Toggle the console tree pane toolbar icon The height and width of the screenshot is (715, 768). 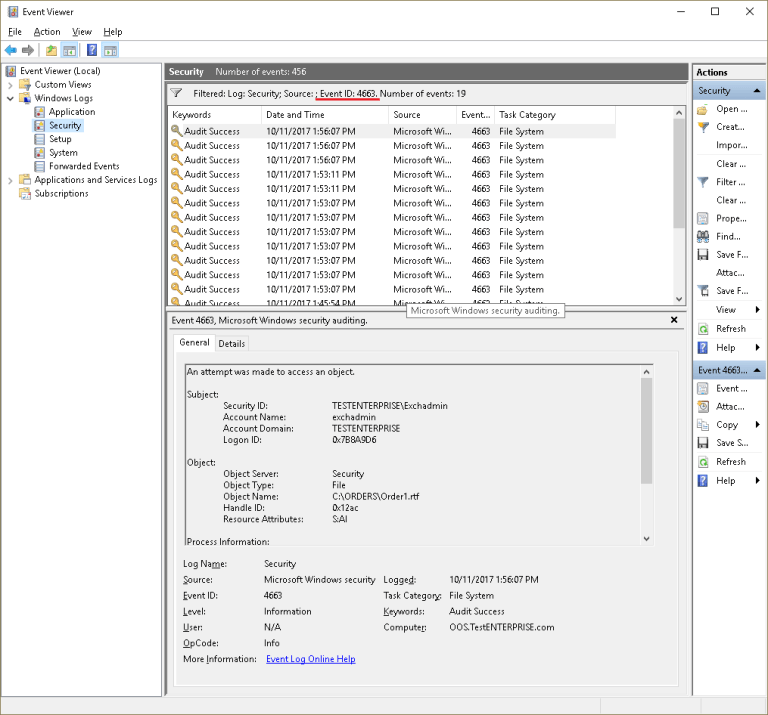70,50
